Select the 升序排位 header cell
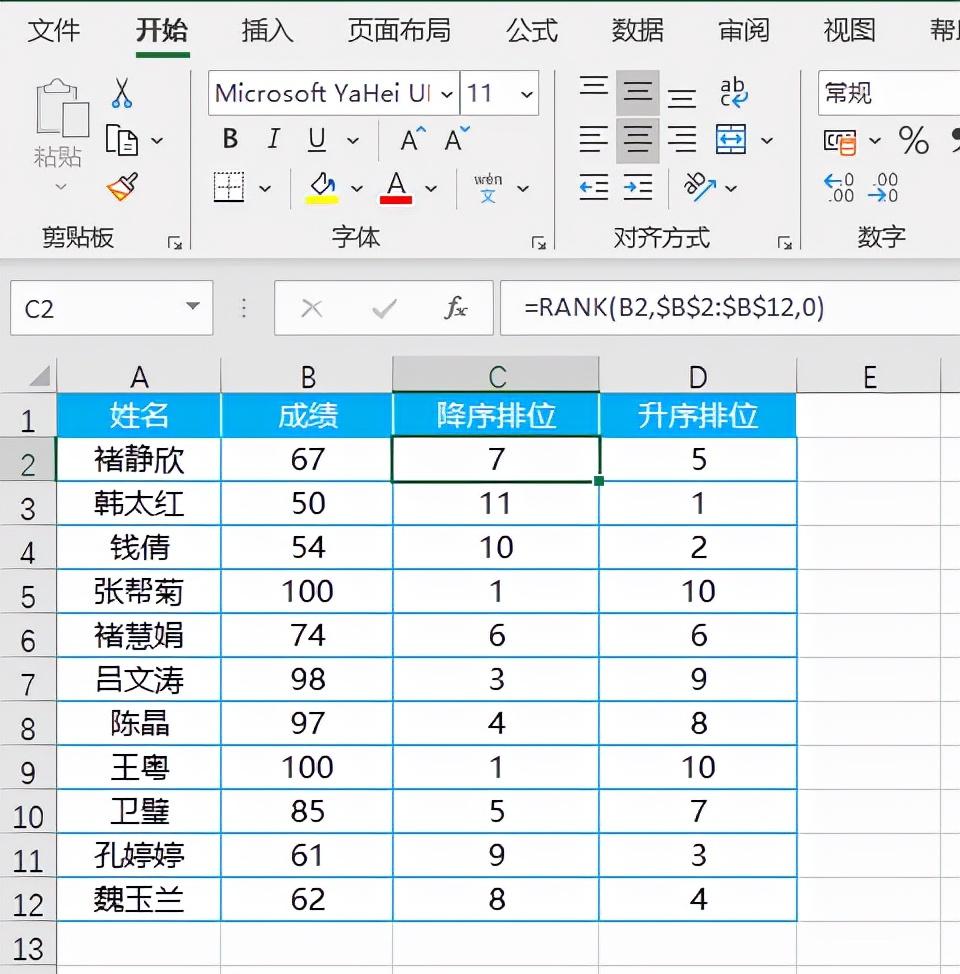The height and width of the screenshot is (974, 960). tap(698, 415)
